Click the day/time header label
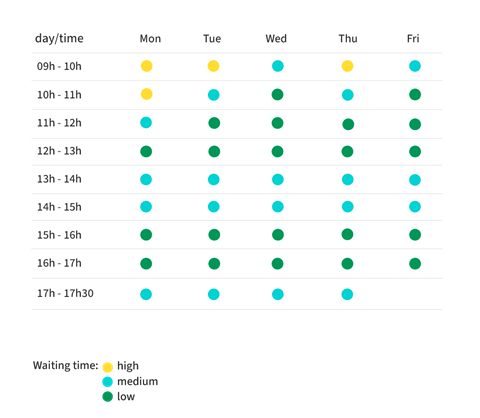The width and height of the screenshot is (480, 418). coord(59,39)
